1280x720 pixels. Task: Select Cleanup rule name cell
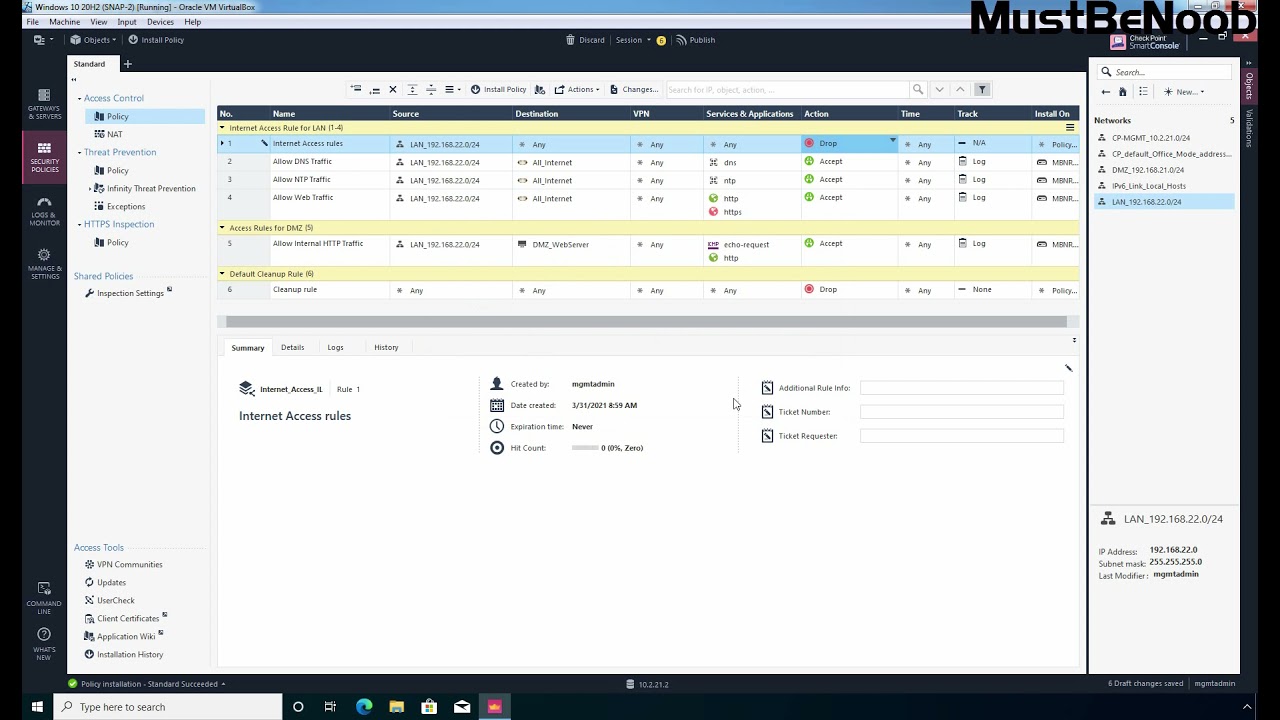[328, 290]
